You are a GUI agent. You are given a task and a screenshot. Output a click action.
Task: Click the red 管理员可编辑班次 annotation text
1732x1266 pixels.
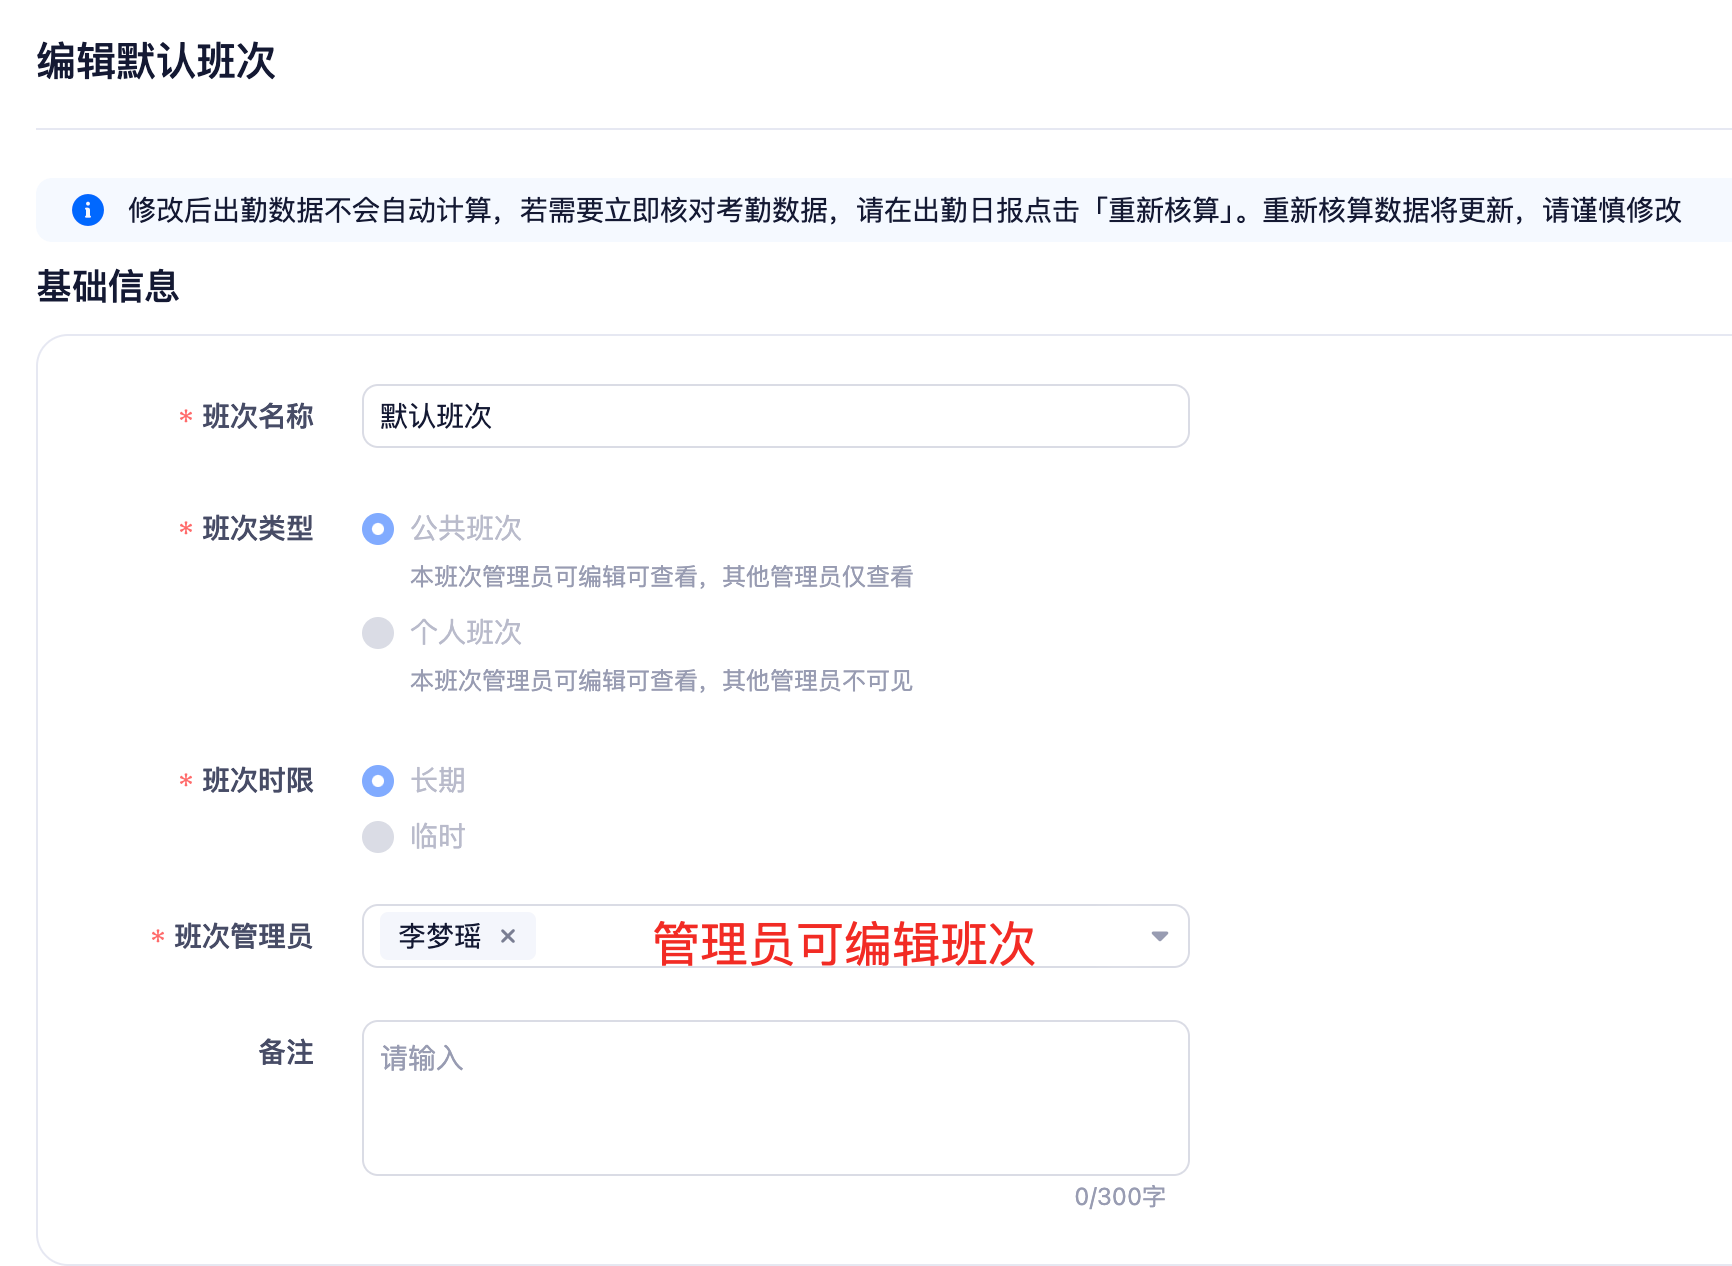click(843, 943)
